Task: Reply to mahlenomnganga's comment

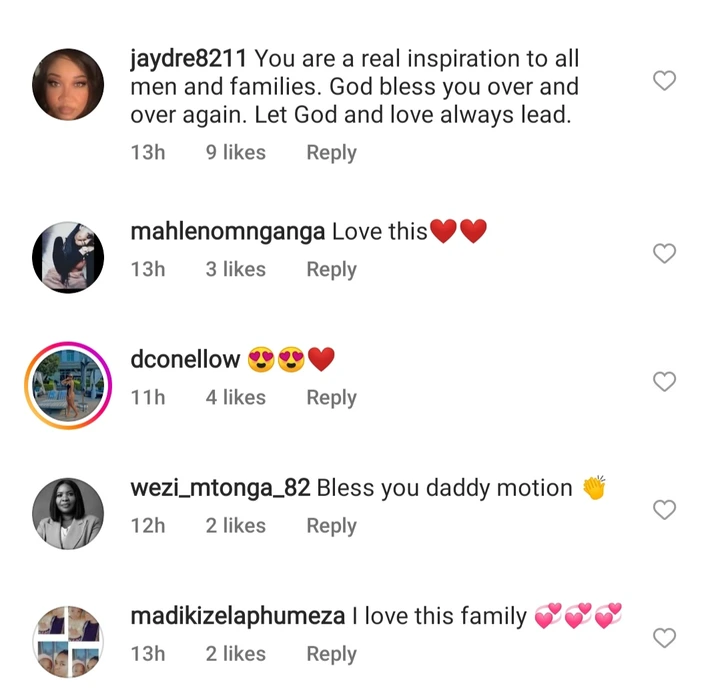Action: (331, 269)
